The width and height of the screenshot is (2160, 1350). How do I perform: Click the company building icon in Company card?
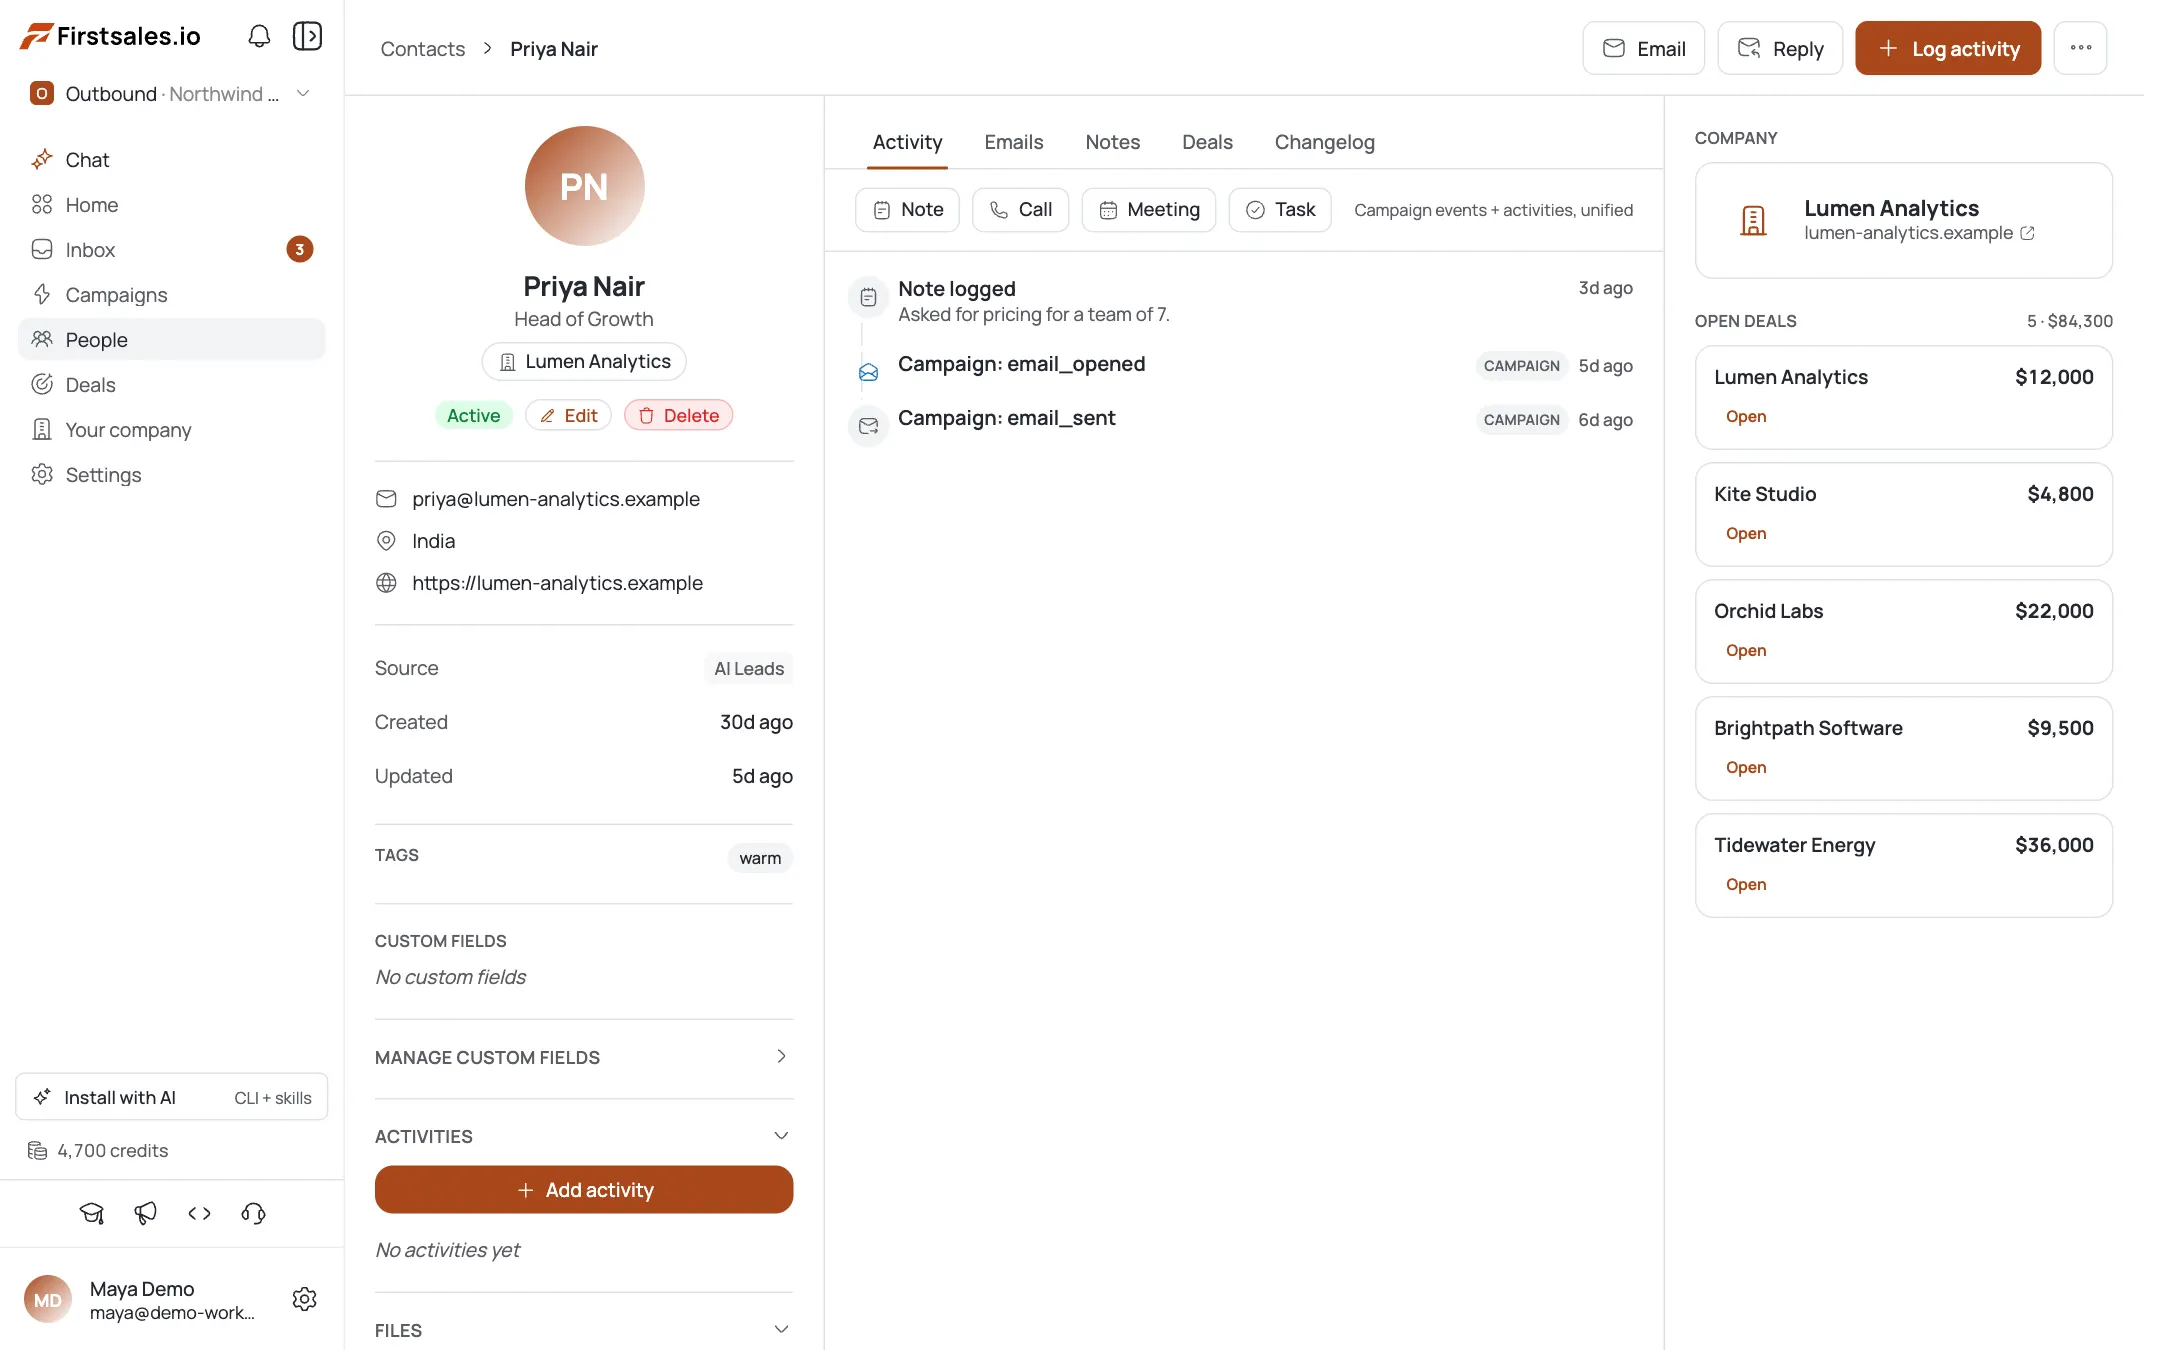(1753, 220)
